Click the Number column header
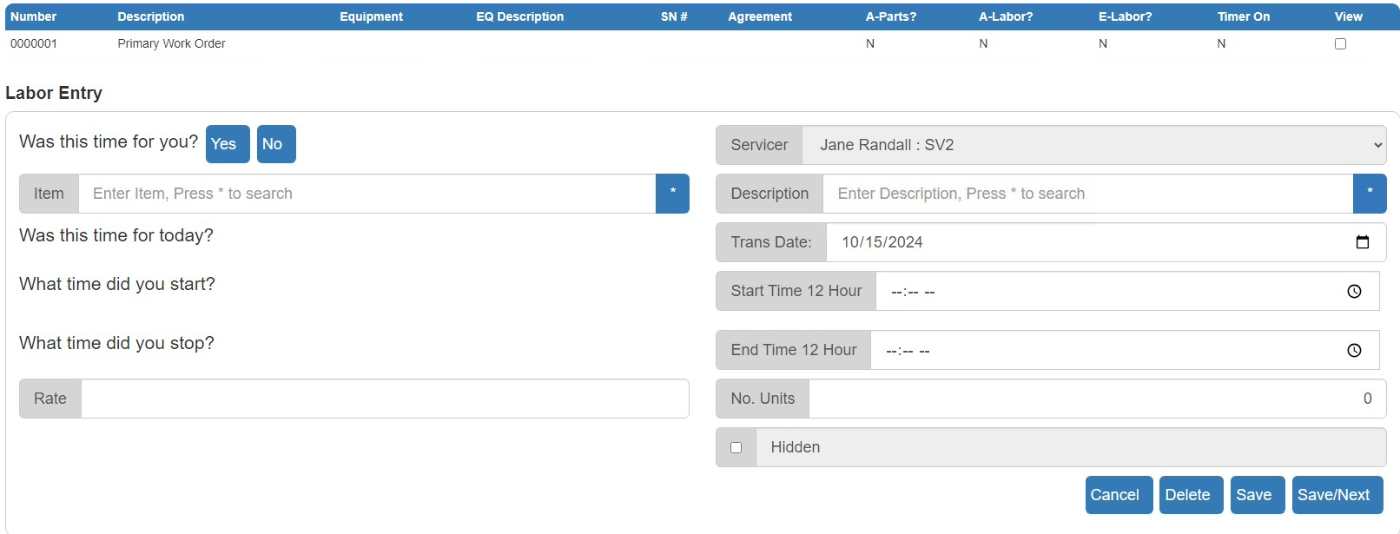 pyautogui.click(x=33, y=17)
